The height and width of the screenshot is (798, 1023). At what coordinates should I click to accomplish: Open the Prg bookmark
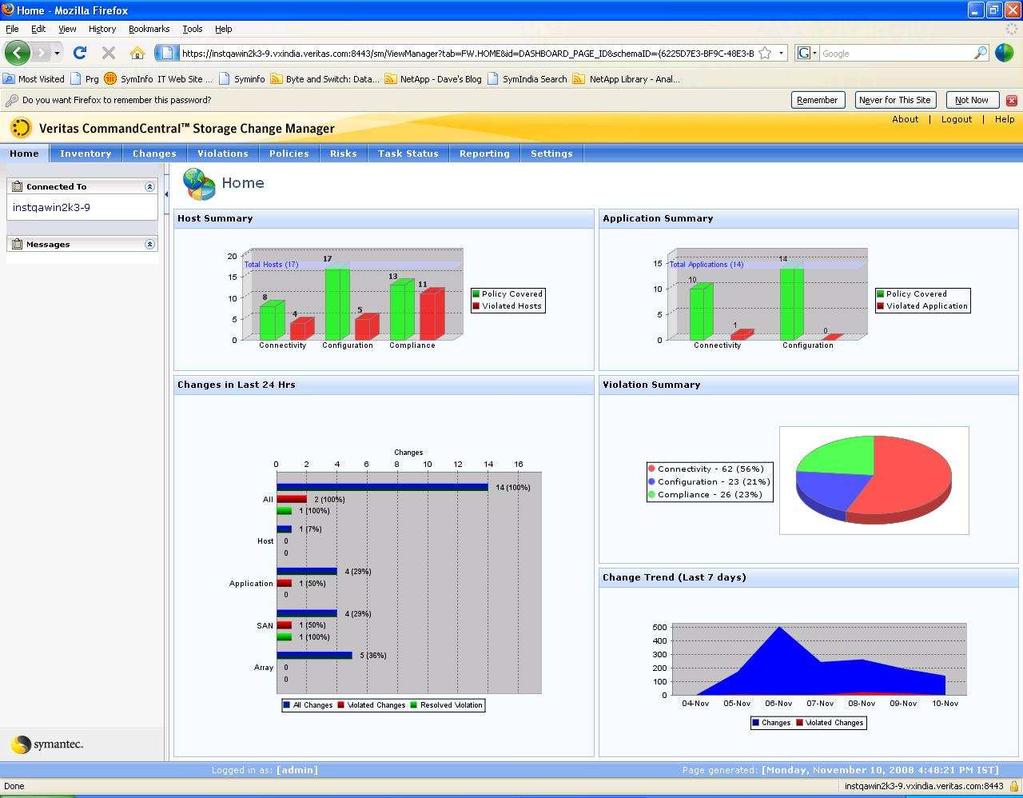[85, 79]
